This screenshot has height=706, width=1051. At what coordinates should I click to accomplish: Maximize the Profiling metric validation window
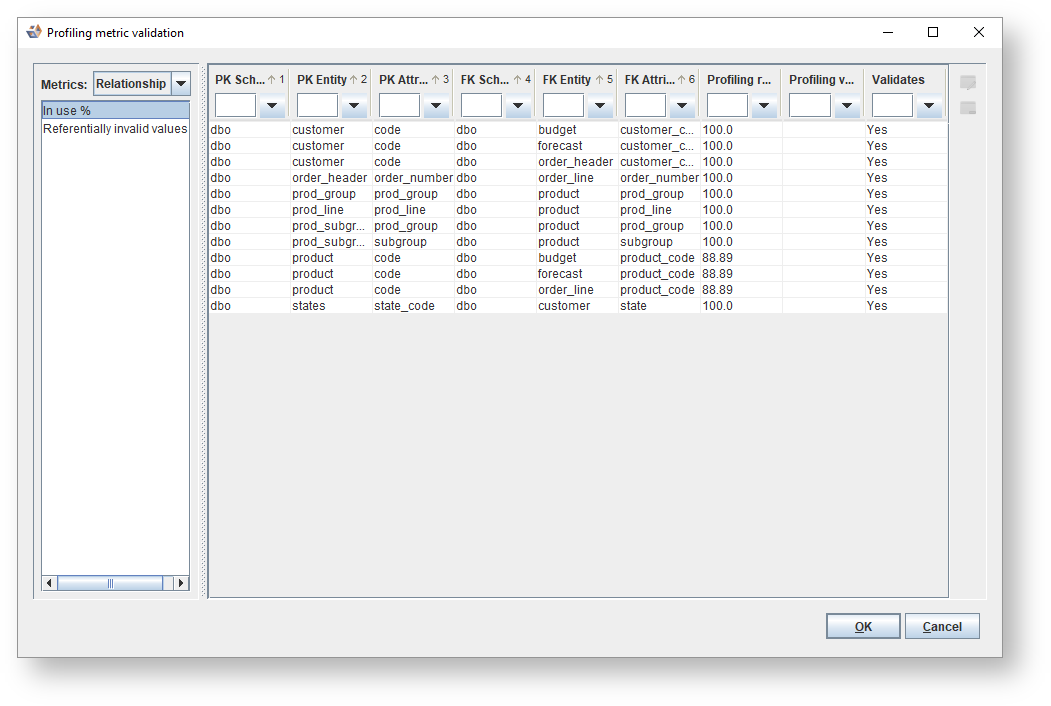(x=932, y=32)
